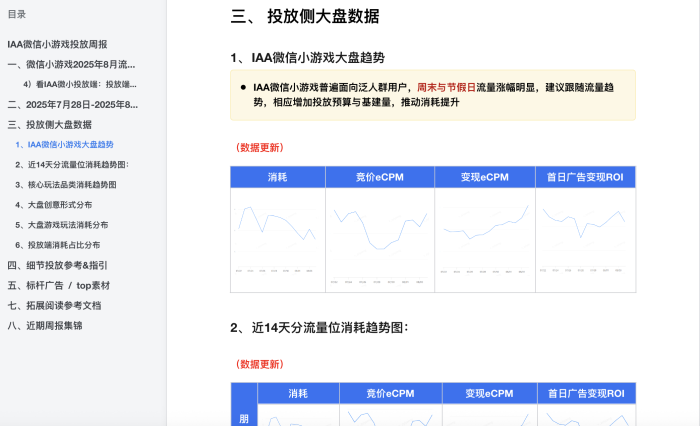Click main heading '三、 投放侧大盘数据'
This screenshot has height=426, width=700.
tap(305, 17)
